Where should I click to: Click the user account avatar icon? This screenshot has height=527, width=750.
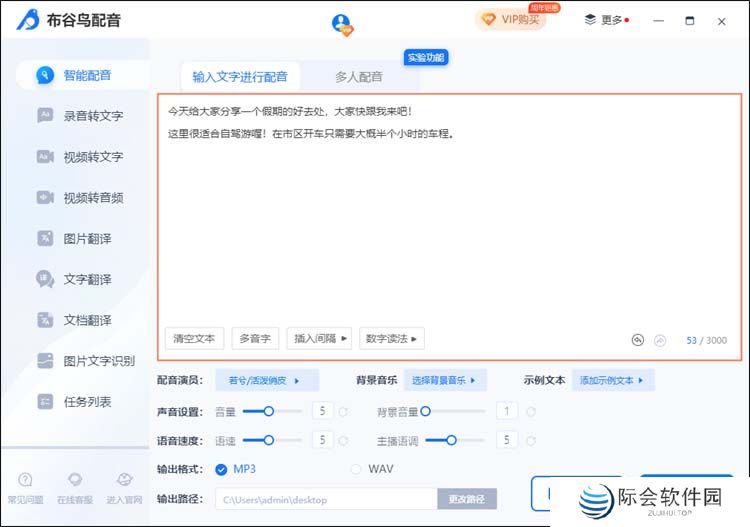342,24
